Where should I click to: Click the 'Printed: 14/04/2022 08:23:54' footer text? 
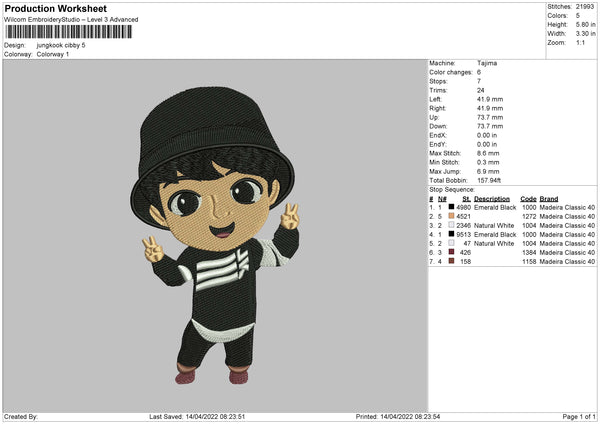[398, 417]
